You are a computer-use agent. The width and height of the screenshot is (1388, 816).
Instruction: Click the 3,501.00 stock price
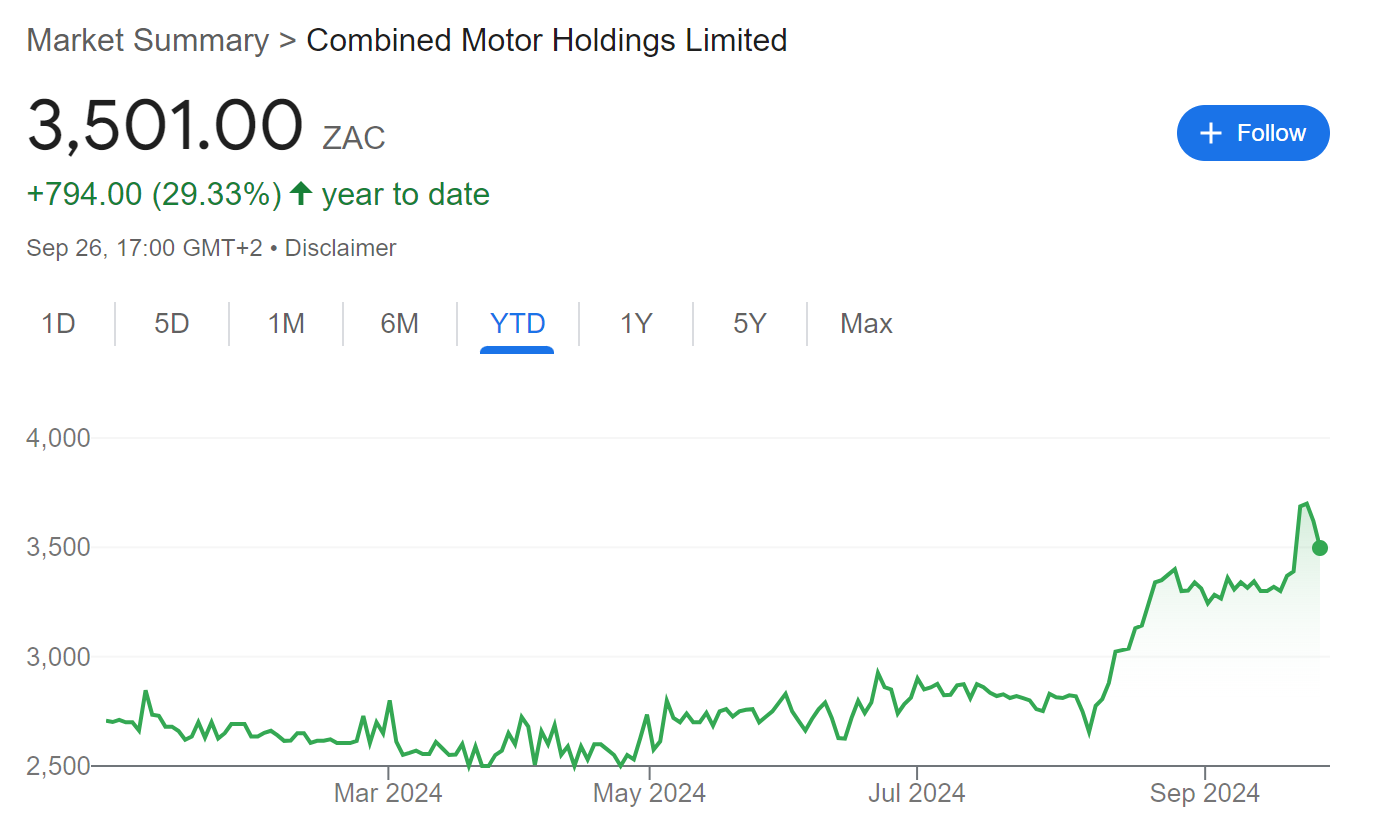(x=165, y=126)
